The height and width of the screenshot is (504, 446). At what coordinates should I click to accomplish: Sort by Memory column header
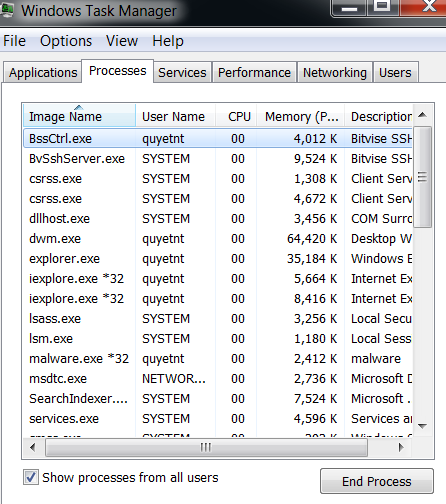pos(300,116)
